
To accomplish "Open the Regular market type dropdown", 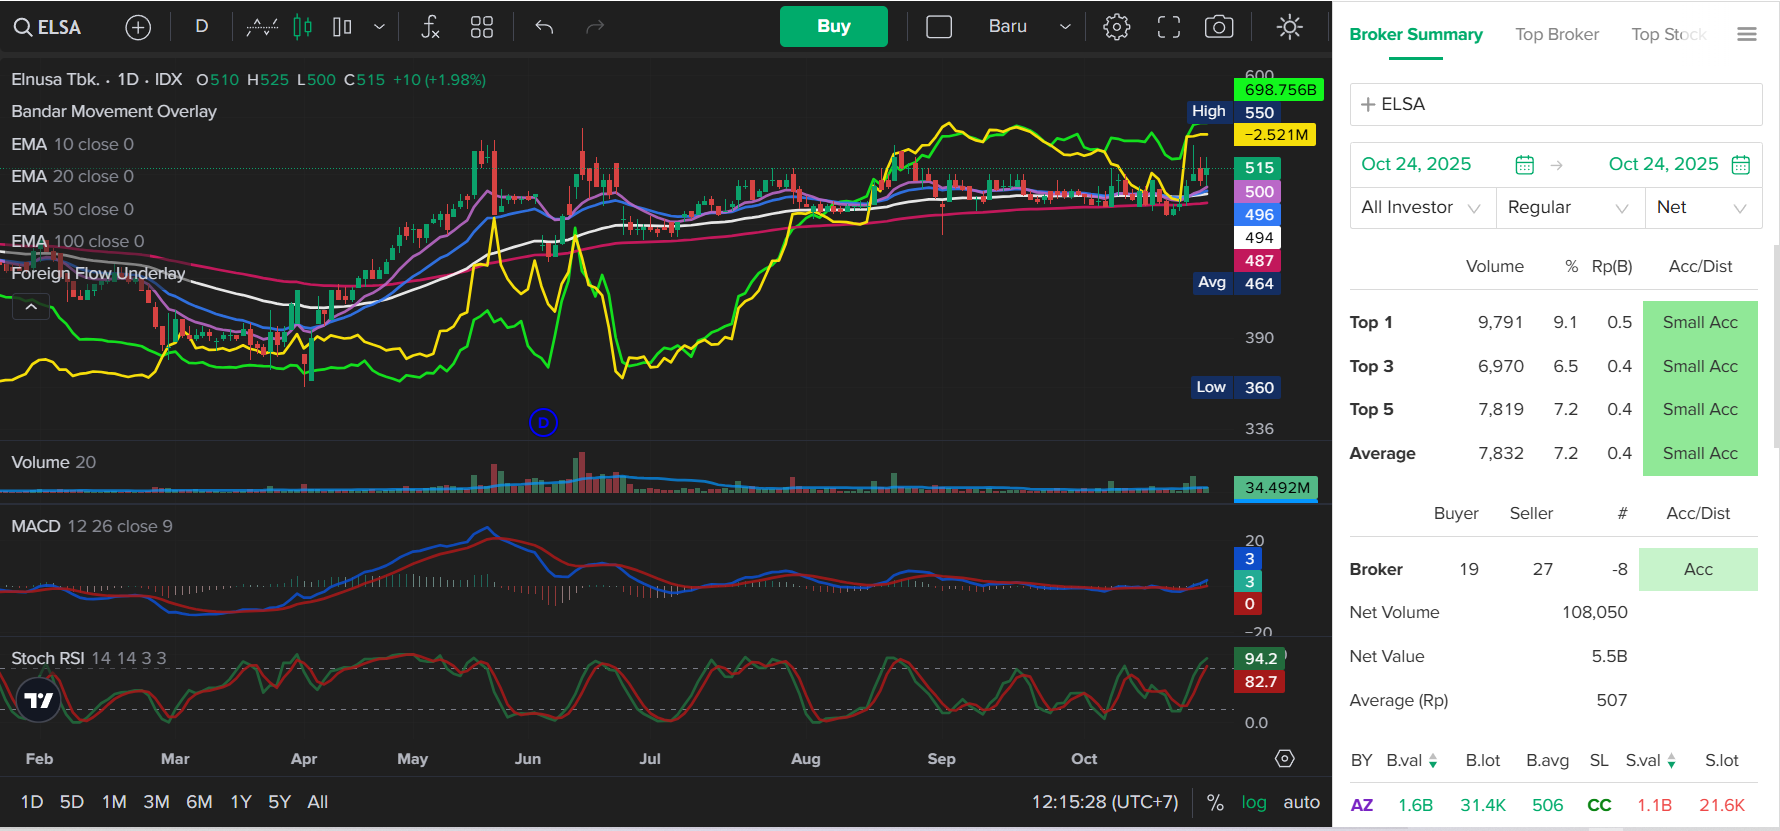I will 1568,207.
